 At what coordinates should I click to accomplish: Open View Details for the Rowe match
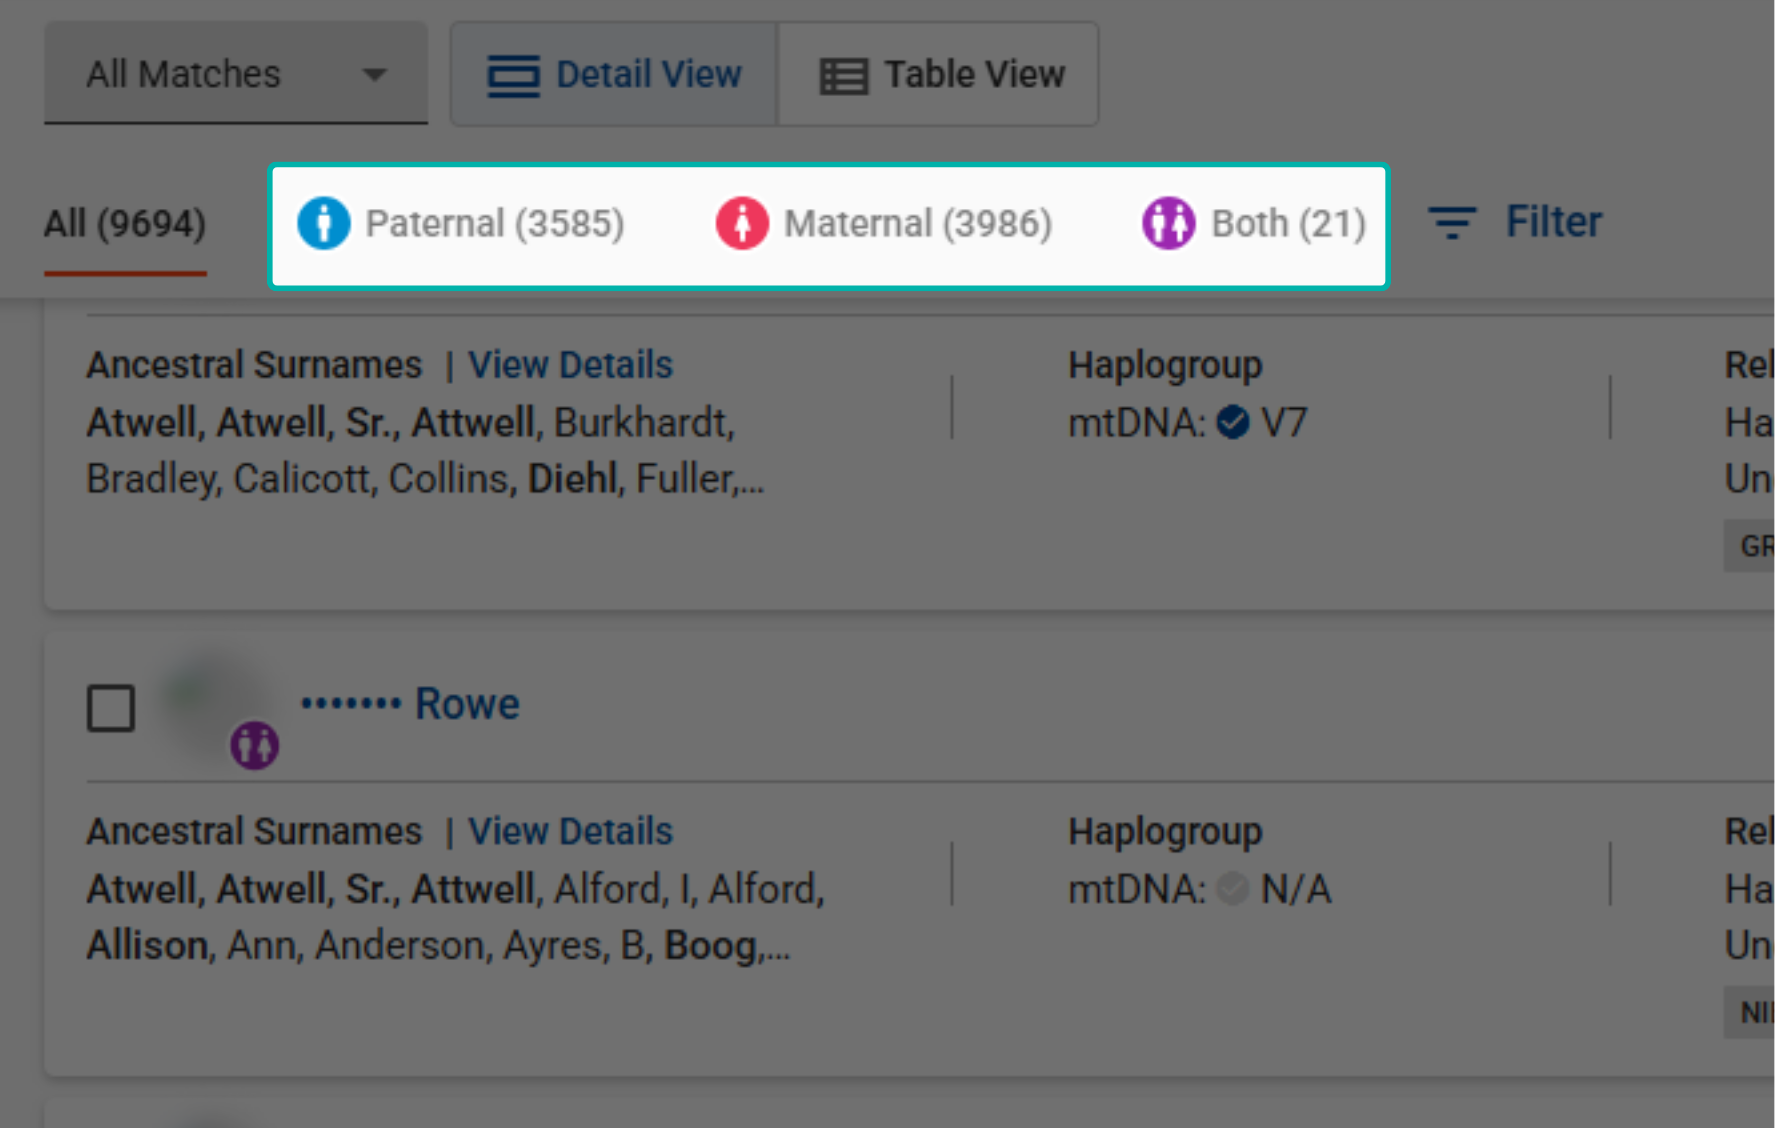(570, 831)
